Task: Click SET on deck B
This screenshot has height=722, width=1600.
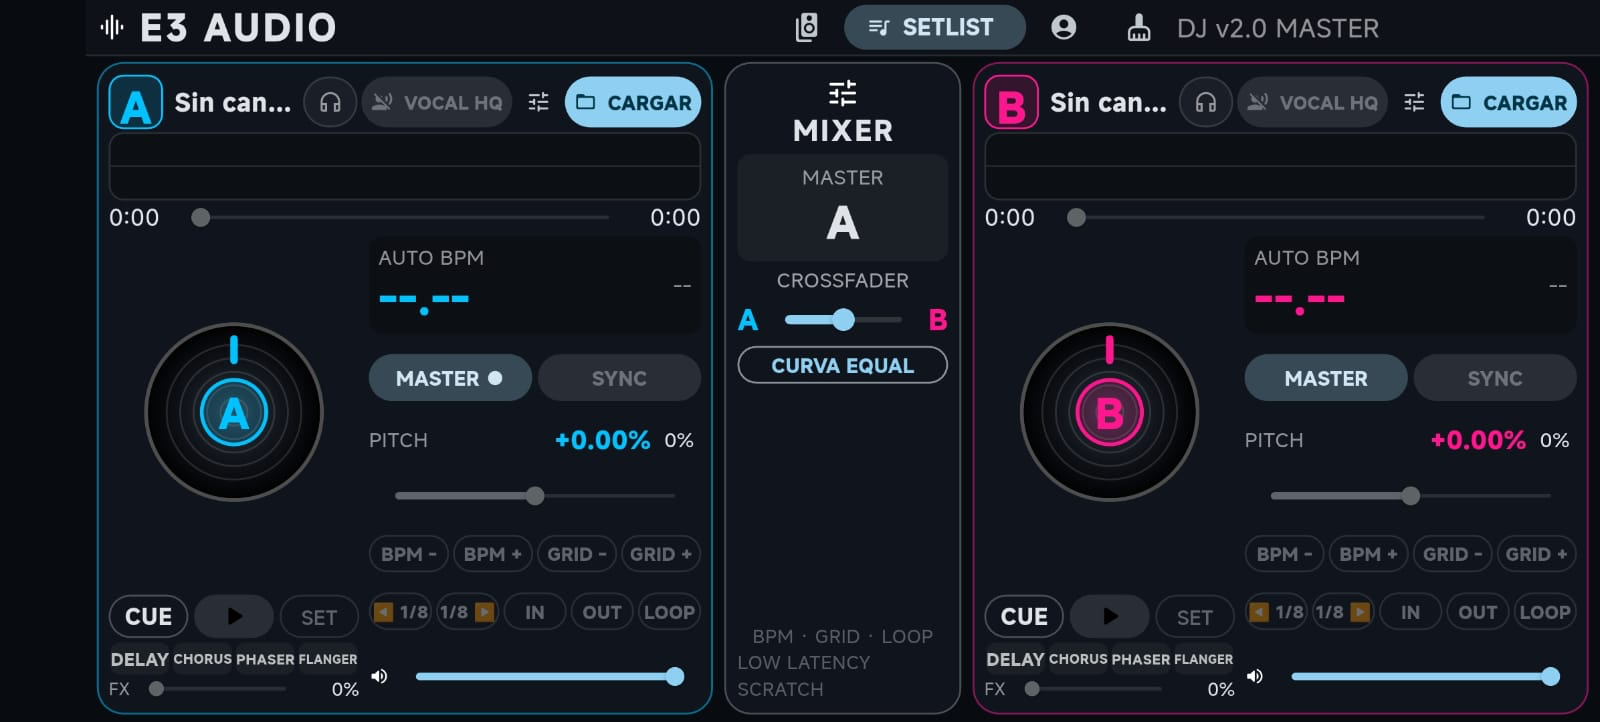Action: [1195, 617]
